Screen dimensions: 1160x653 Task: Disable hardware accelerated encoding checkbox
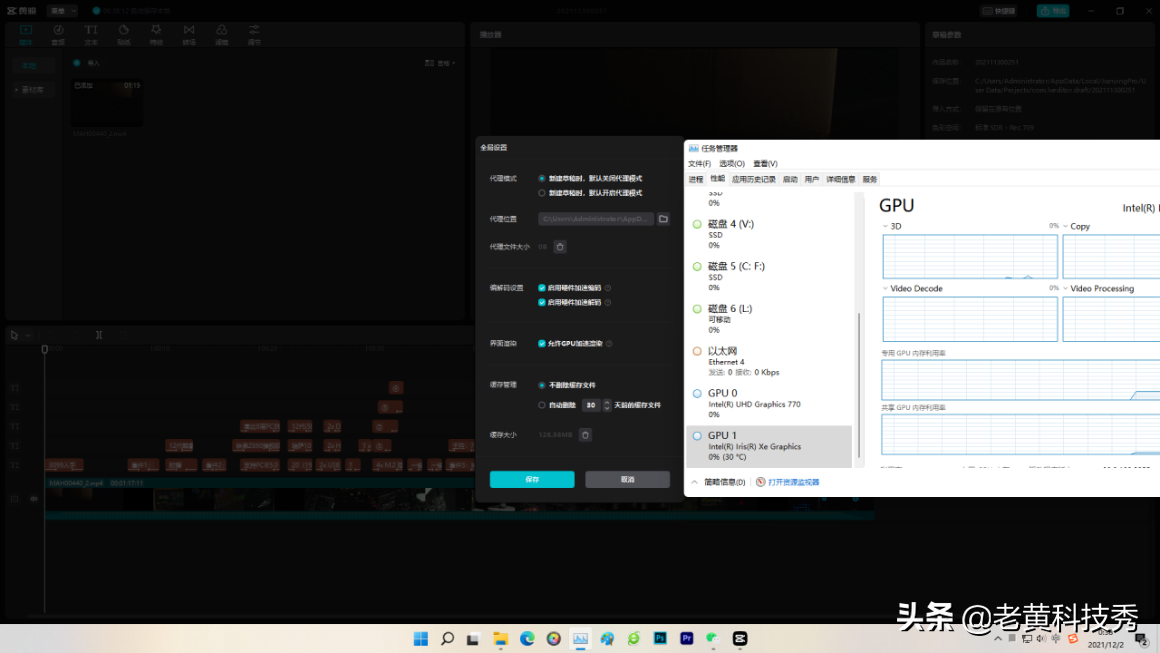[x=542, y=288]
